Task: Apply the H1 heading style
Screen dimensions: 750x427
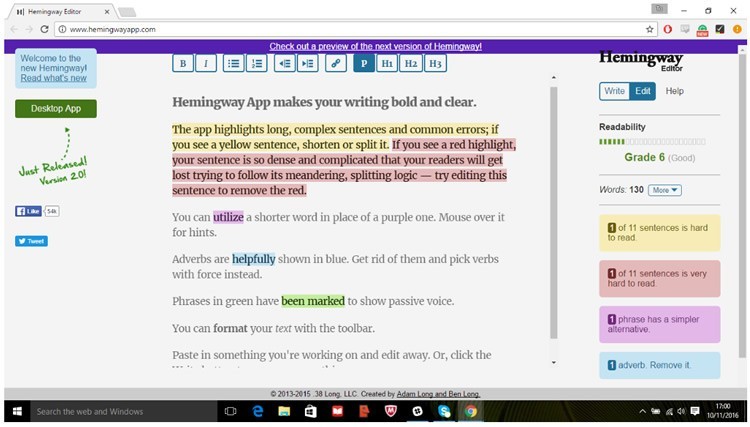Action: click(x=387, y=63)
